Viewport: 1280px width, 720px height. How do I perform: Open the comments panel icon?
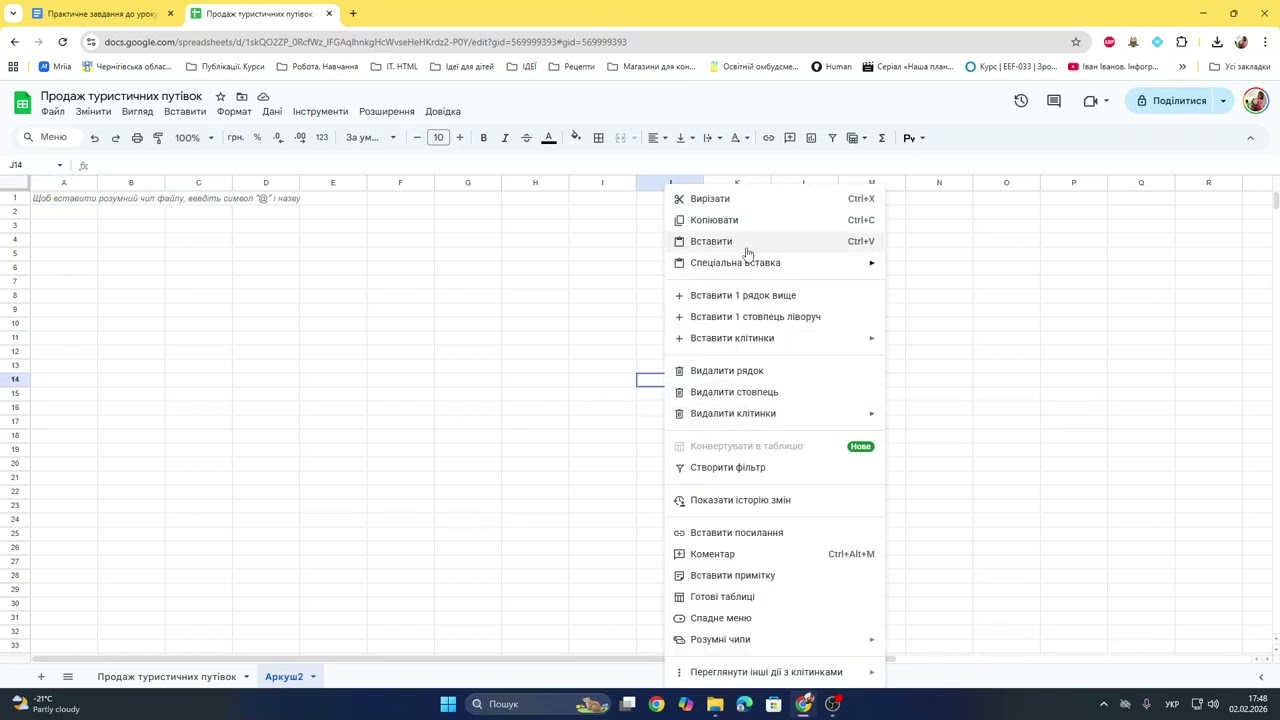[x=1054, y=101]
